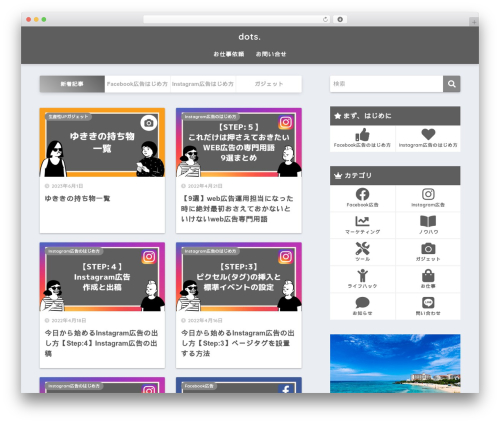
Task: Open the Facebook広告 category icon
Action: pos(362,194)
